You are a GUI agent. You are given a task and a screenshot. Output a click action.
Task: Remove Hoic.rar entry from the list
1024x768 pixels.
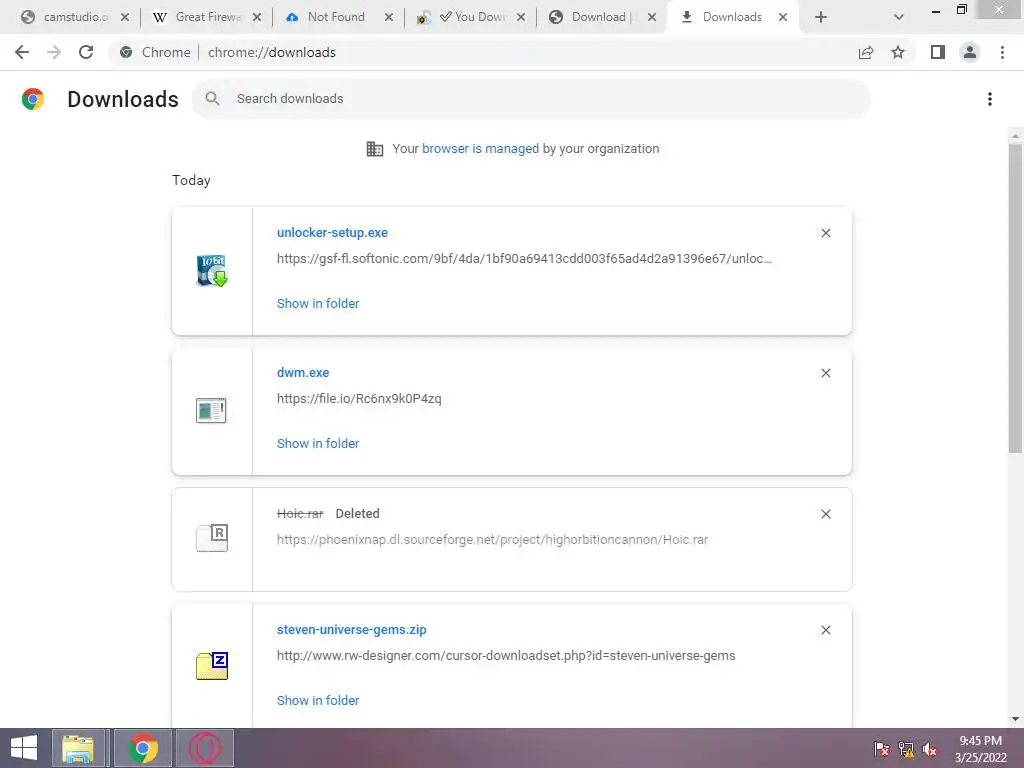[x=825, y=514]
